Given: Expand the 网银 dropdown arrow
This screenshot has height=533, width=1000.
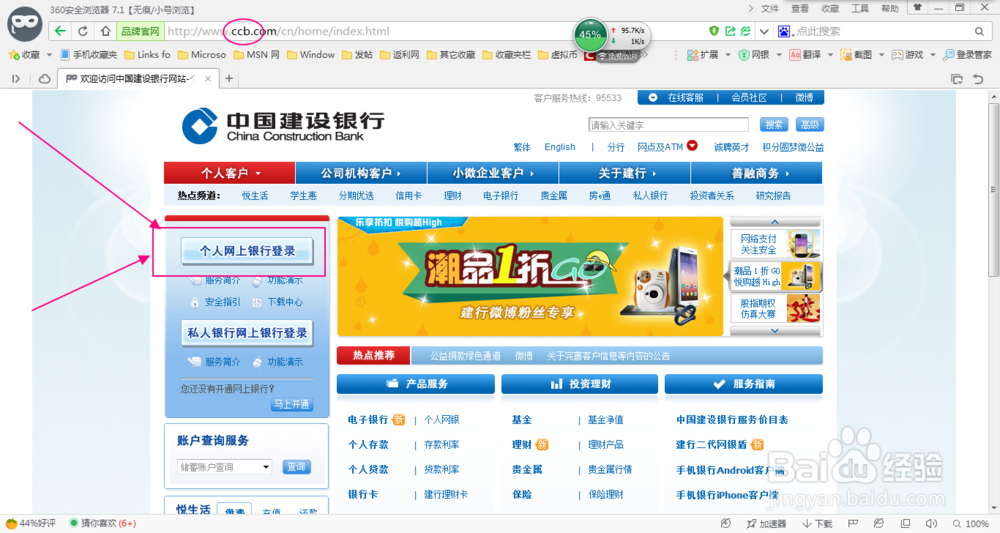Looking at the screenshot, I should (x=779, y=55).
